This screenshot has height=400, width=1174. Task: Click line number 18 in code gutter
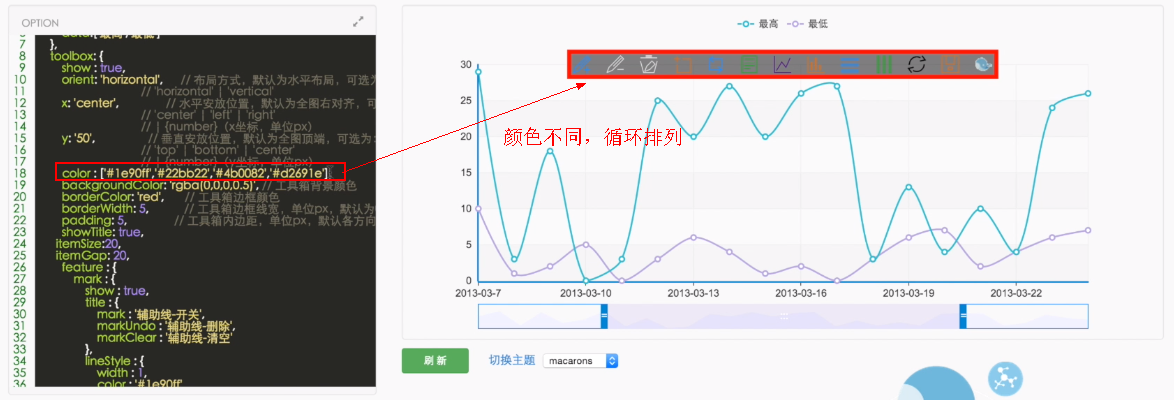22,174
